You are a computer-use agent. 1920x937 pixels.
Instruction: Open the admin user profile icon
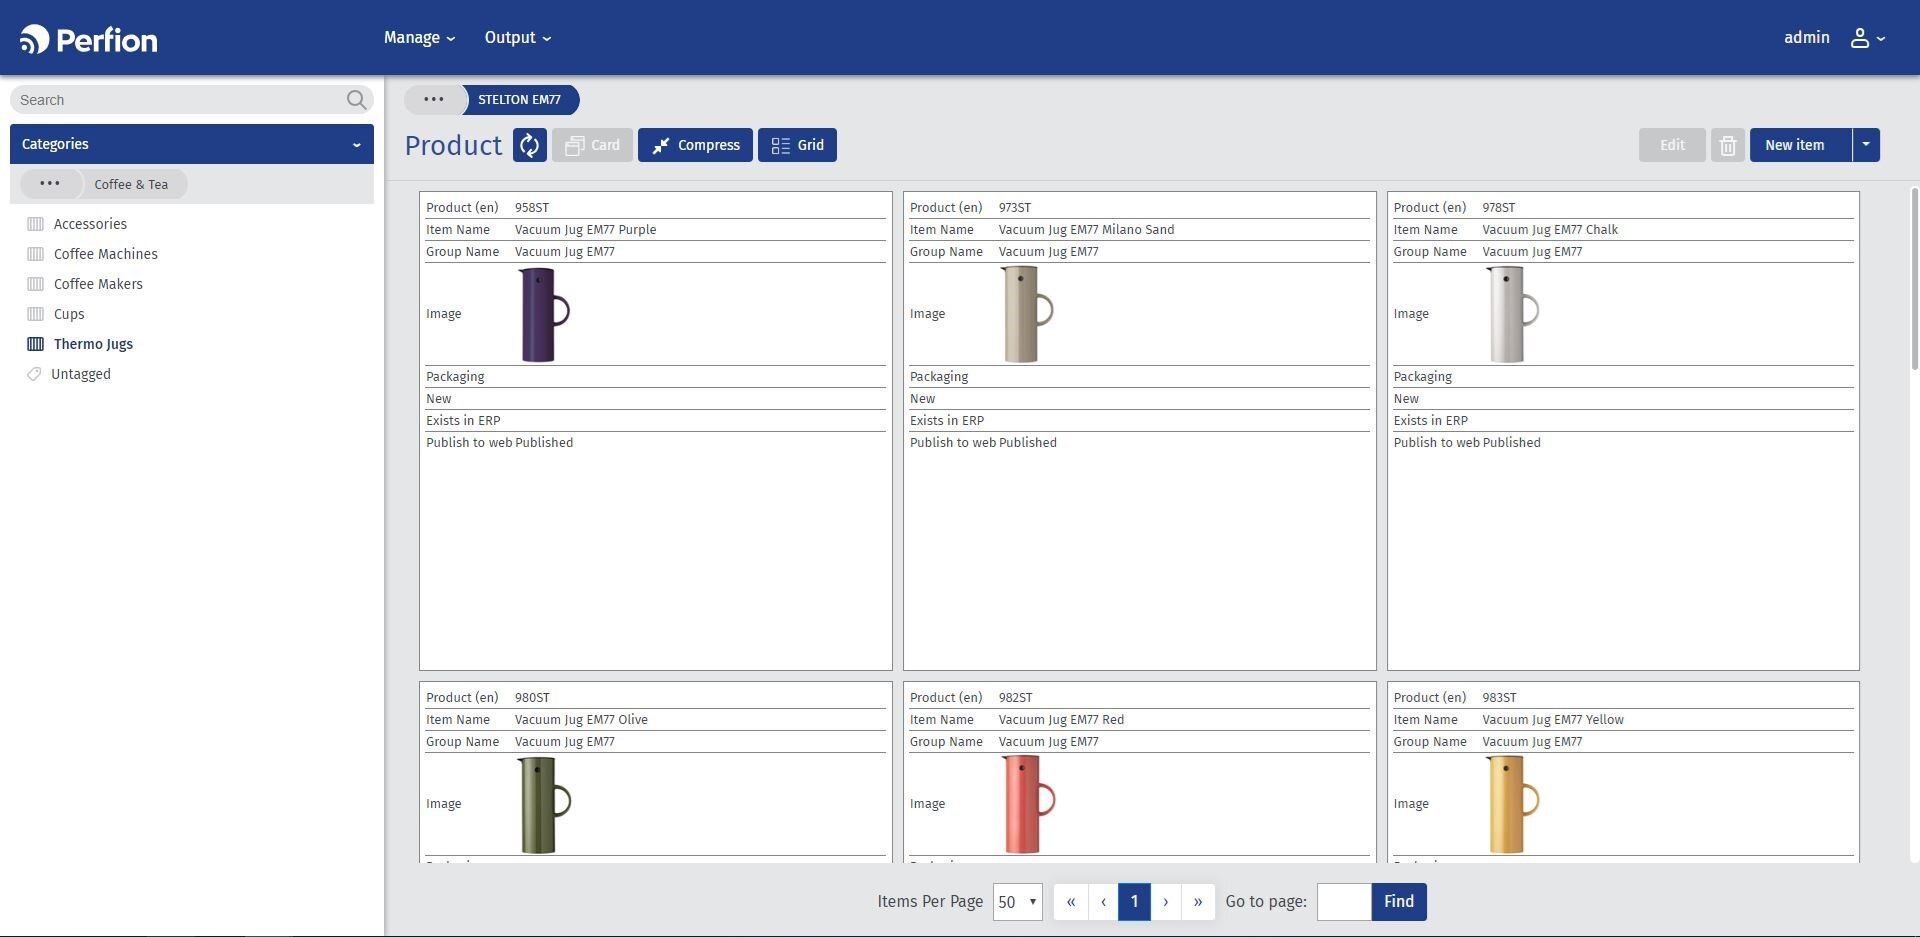click(x=1860, y=38)
